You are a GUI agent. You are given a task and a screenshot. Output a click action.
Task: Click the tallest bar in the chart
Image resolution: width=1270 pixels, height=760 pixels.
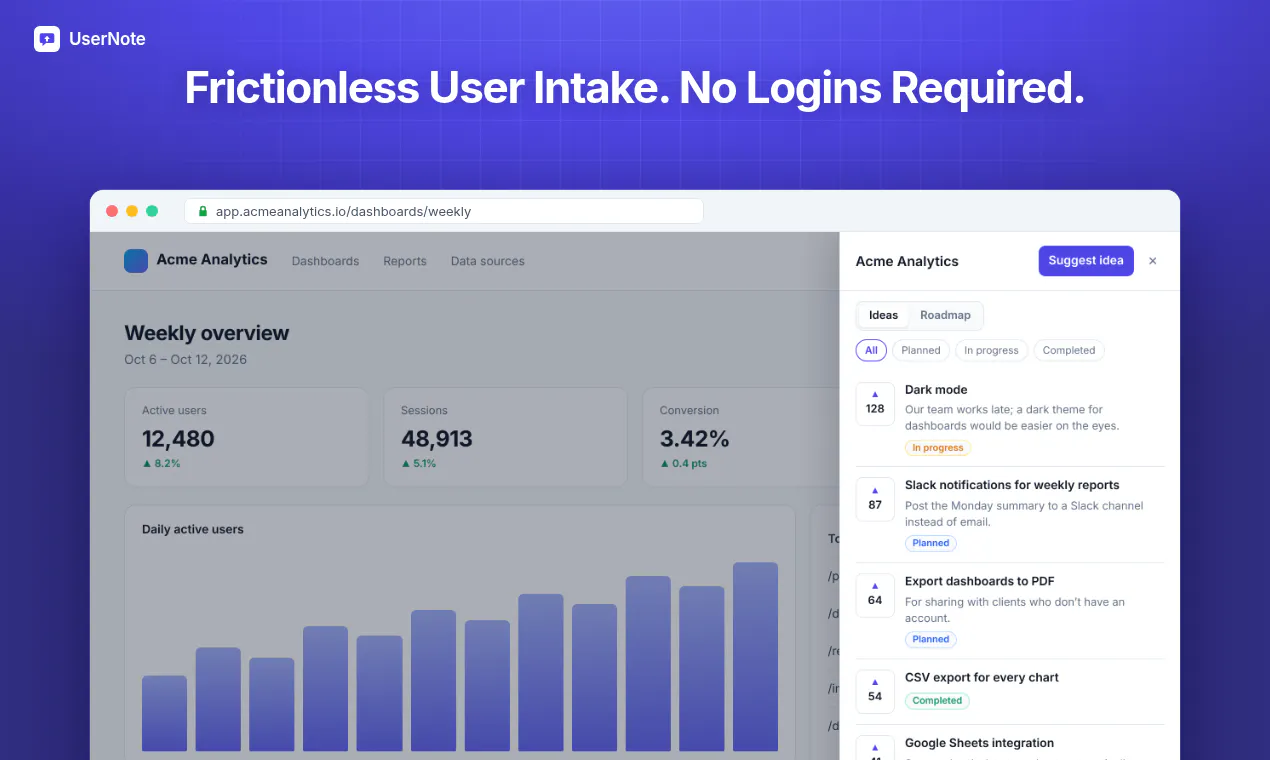point(755,656)
